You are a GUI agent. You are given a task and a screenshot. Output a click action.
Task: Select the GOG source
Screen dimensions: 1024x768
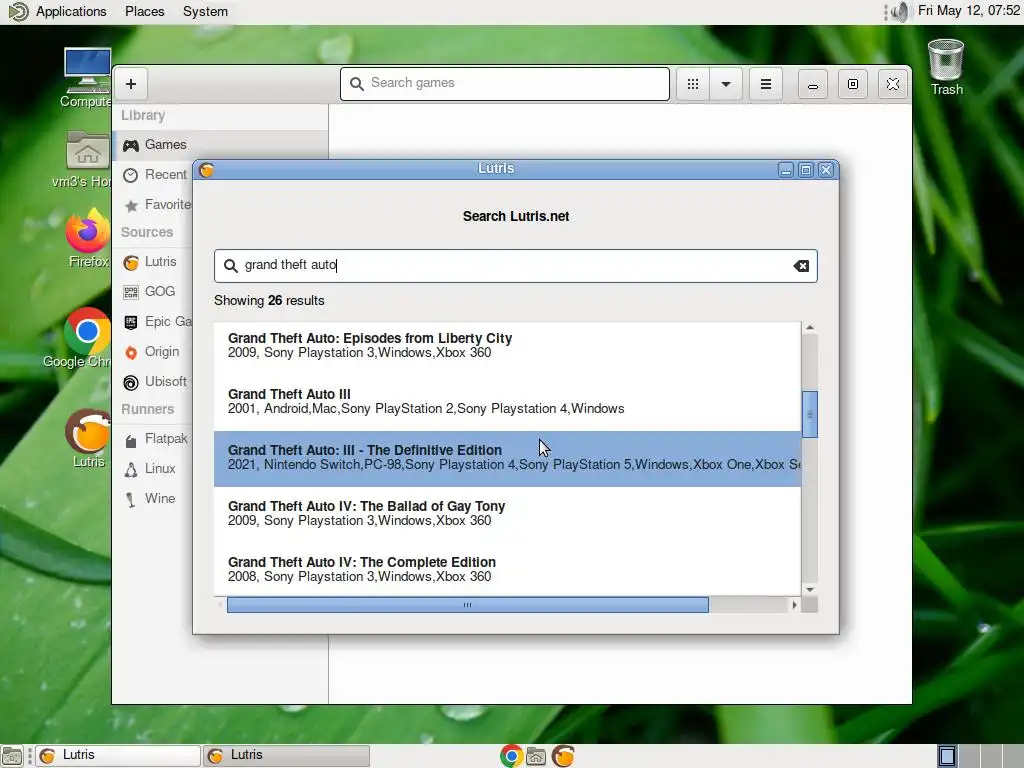[x=149, y=291]
